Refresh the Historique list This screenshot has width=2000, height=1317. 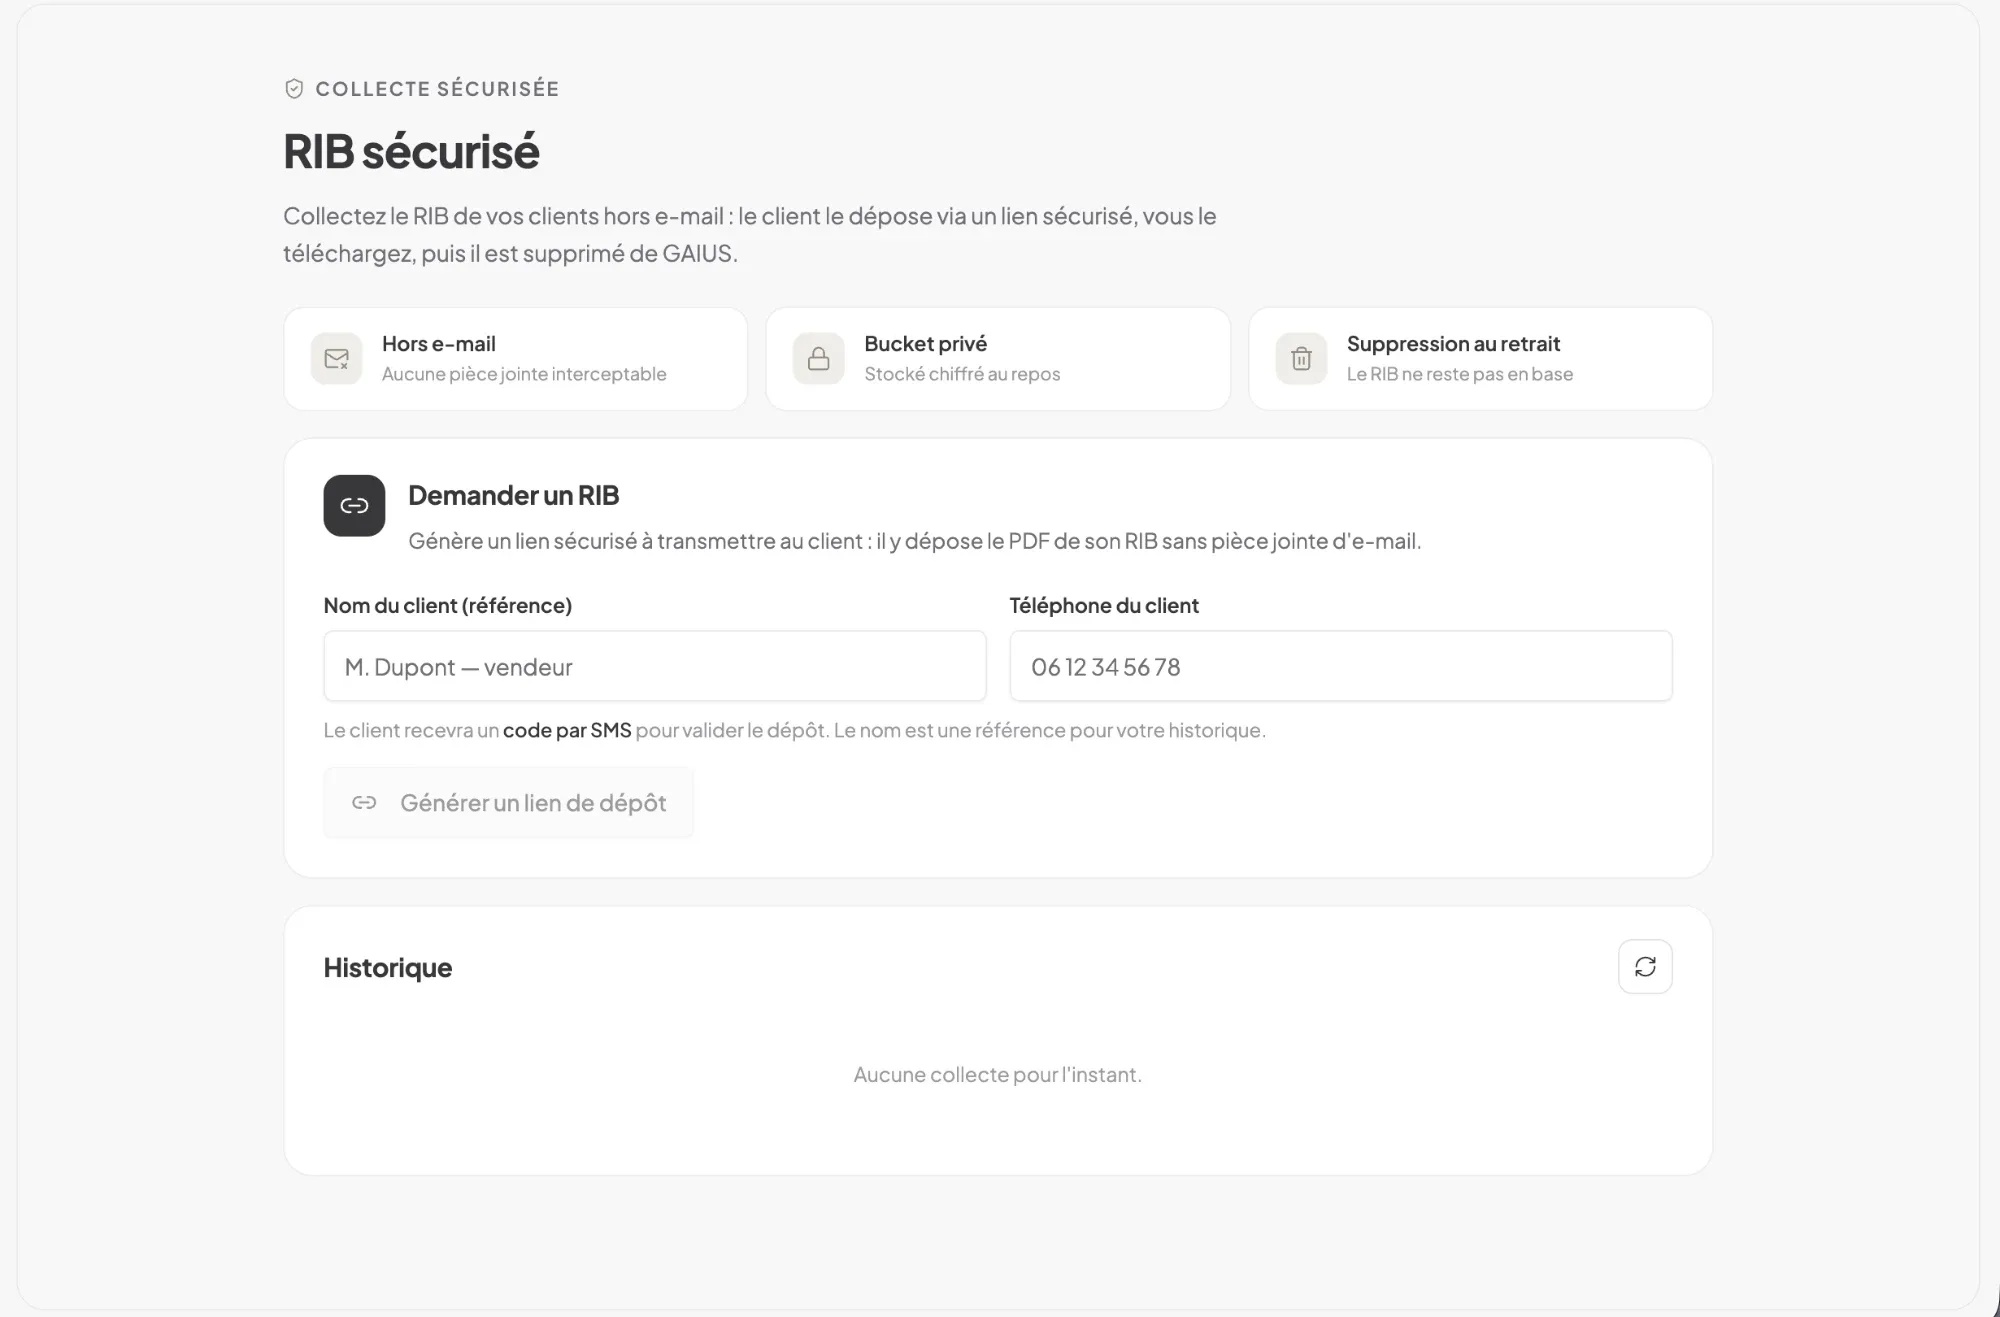tap(1645, 967)
